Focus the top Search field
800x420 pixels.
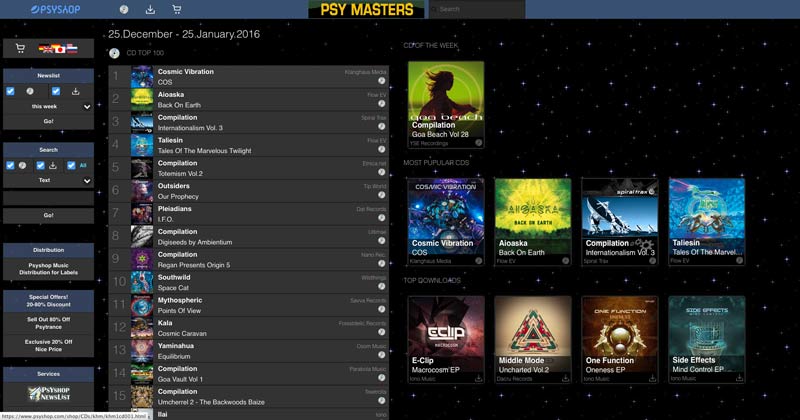(477, 9)
